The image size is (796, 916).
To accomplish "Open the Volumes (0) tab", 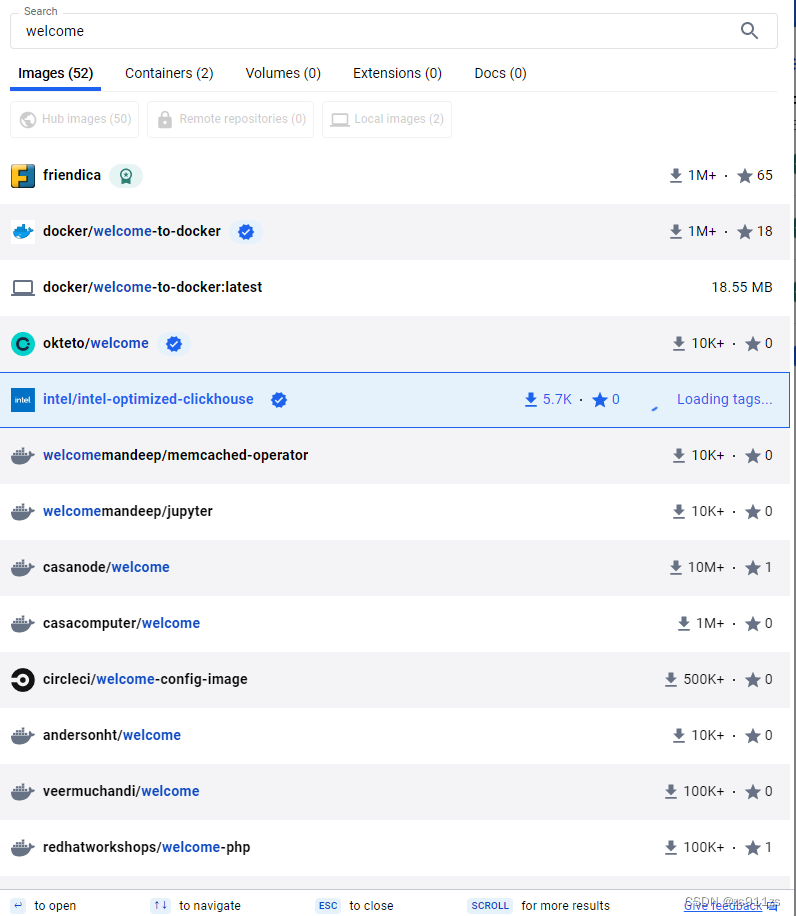I will pos(283,73).
